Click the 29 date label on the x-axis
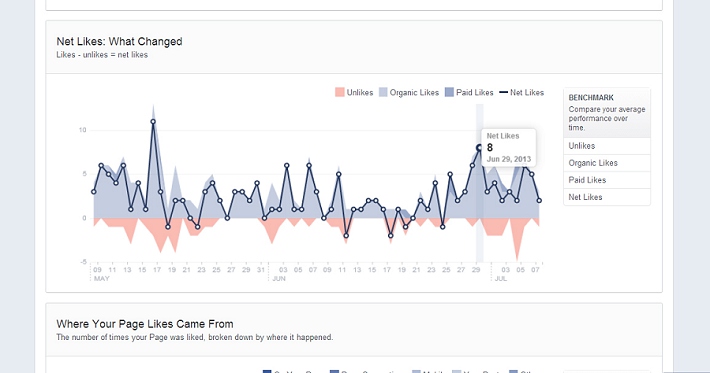The height and width of the screenshot is (373, 710). coord(476,270)
